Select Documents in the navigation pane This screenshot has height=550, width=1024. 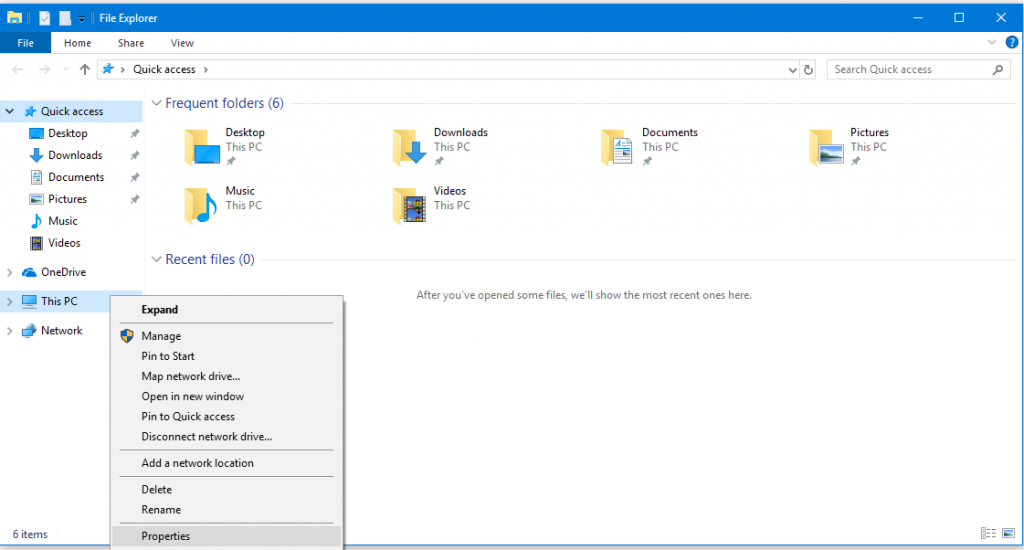click(x=76, y=177)
